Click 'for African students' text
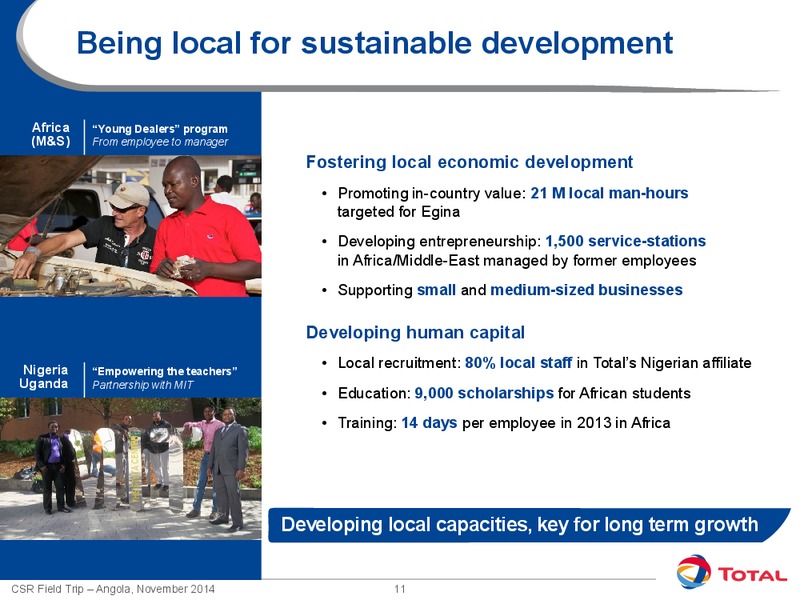800x600 pixels. 624,393
